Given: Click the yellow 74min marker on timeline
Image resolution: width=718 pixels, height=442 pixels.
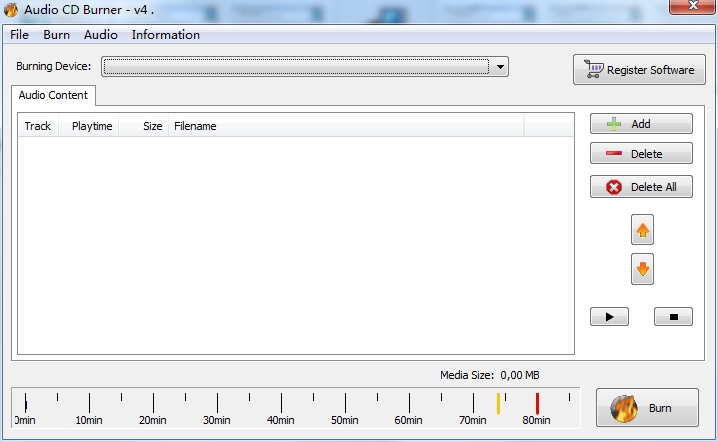Looking at the screenshot, I should 498,404.
